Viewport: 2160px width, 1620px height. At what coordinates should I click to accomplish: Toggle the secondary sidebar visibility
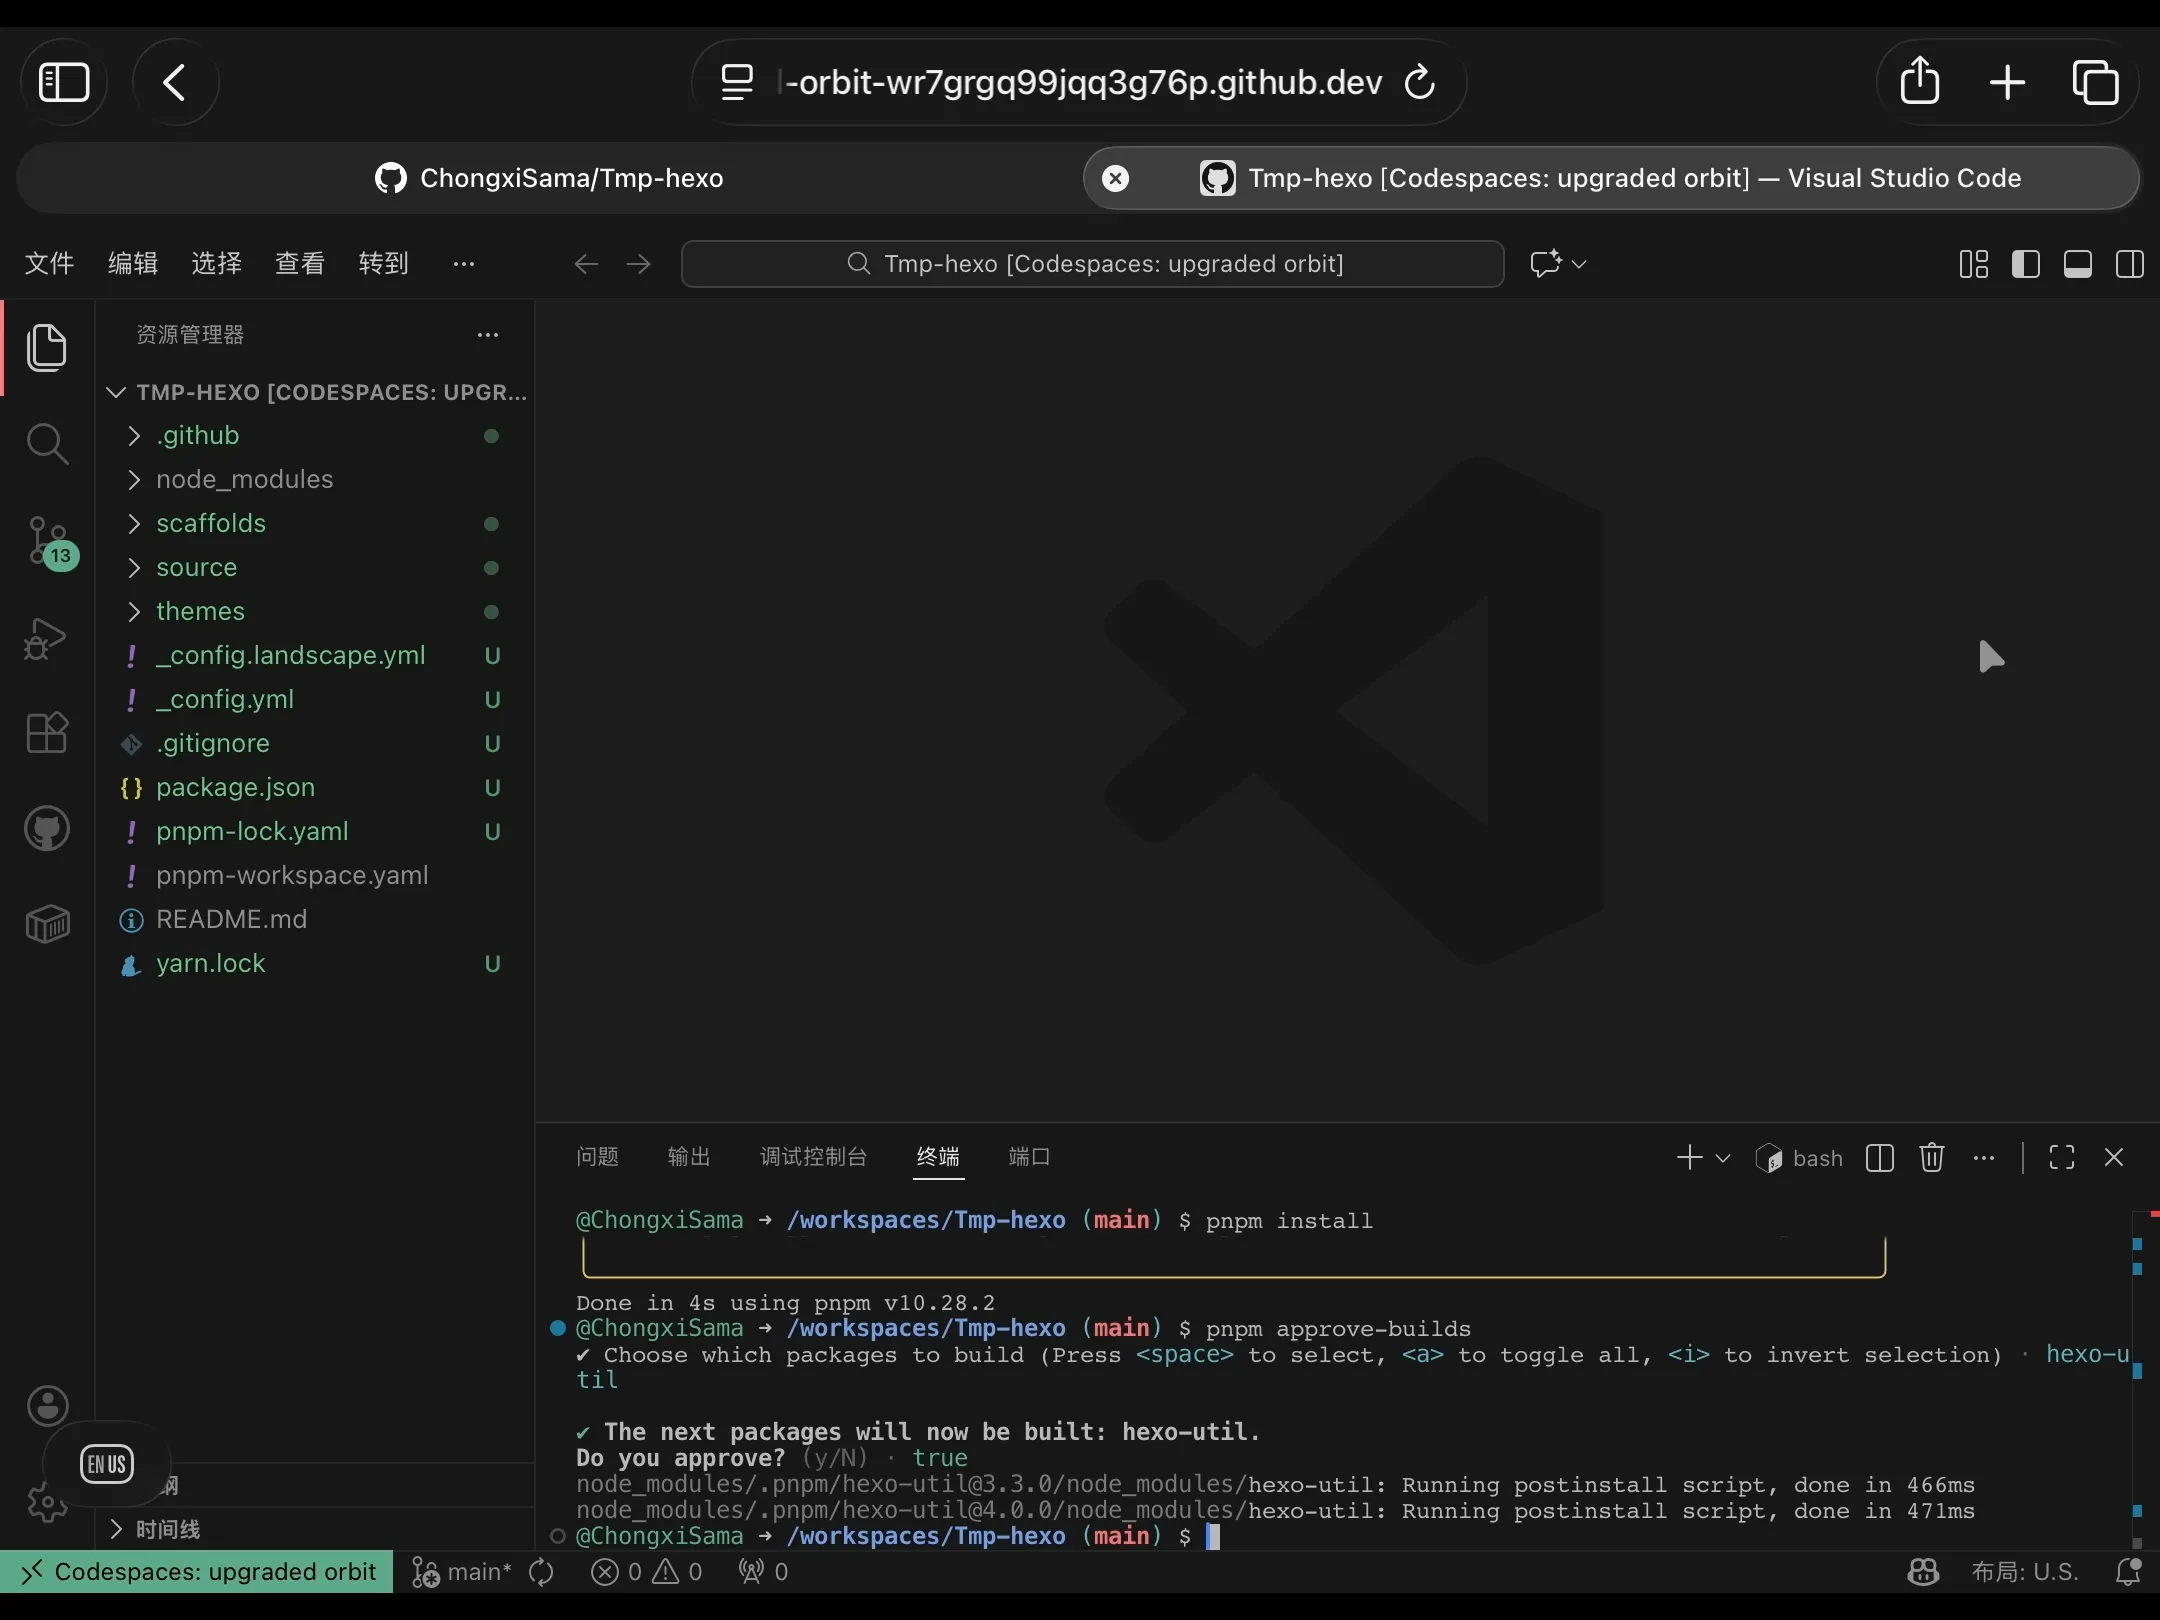[x=2129, y=264]
